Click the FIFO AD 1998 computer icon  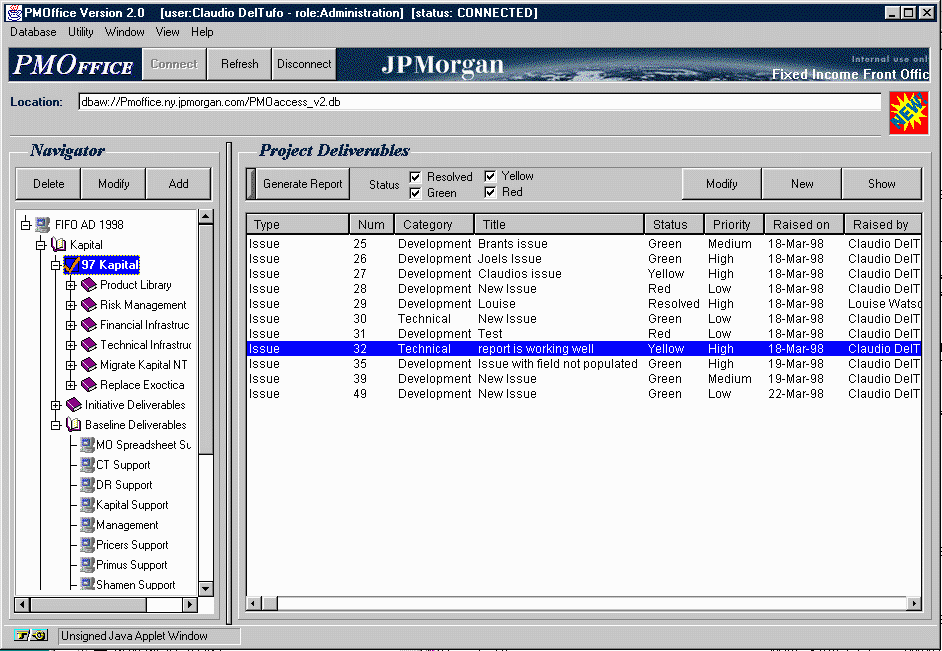click(x=43, y=225)
